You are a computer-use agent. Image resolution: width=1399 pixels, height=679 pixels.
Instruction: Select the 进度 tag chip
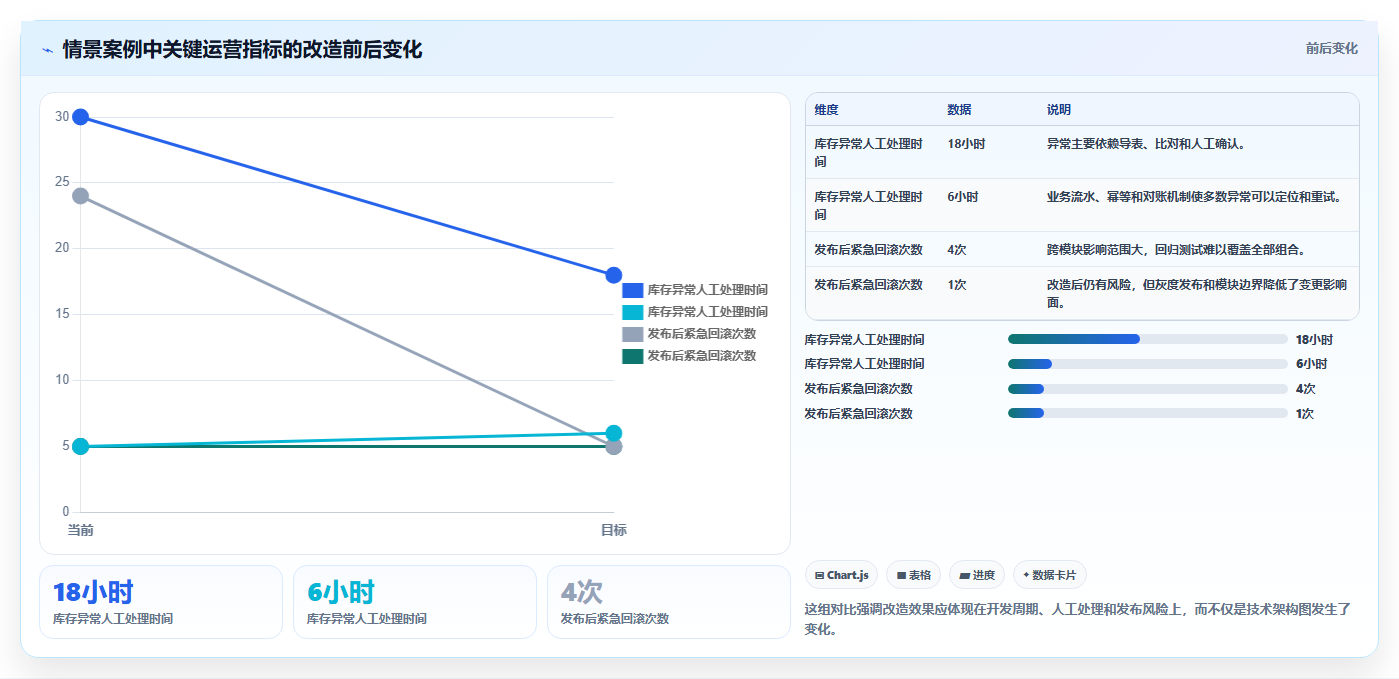pyautogui.click(x=977, y=575)
